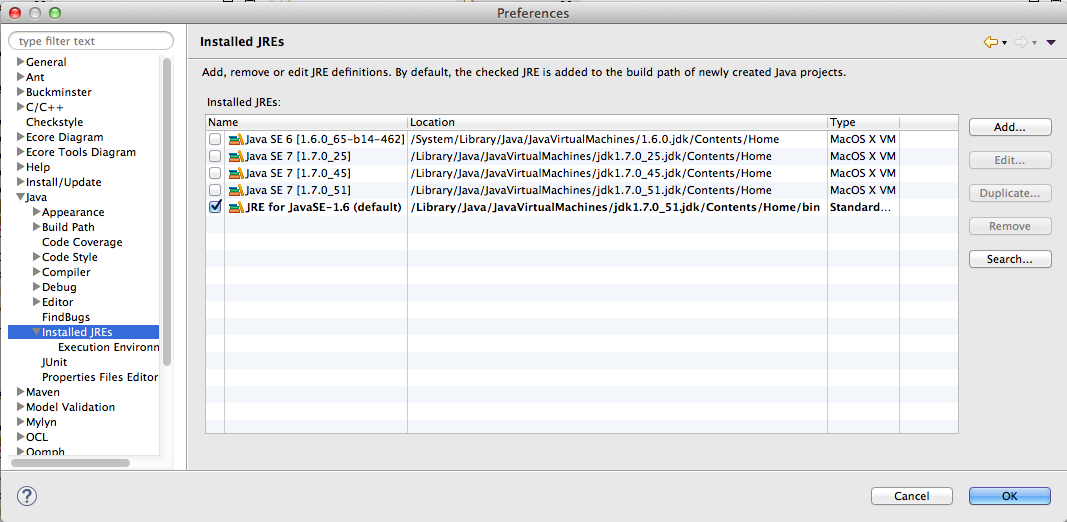Expand the Maven preferences node
Viewport: 1067px width, 522px height.
pos(20,392)
